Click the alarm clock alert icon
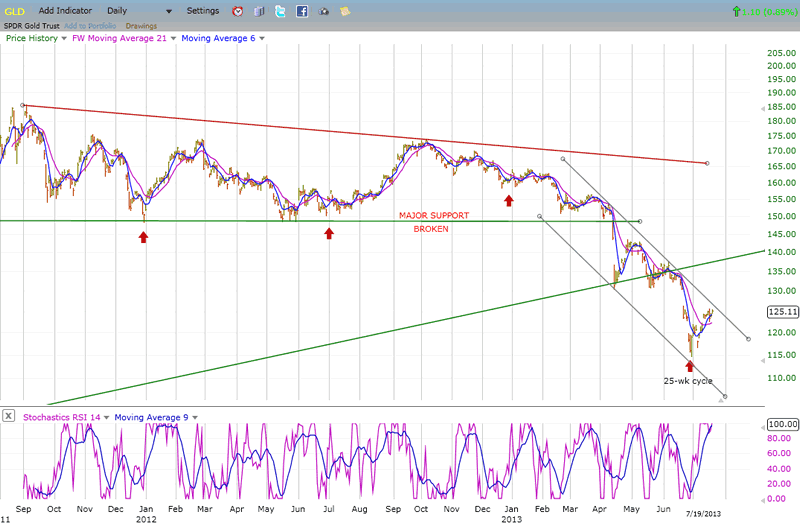The width and height of the screenshot is (800, 523). (238, 11)
